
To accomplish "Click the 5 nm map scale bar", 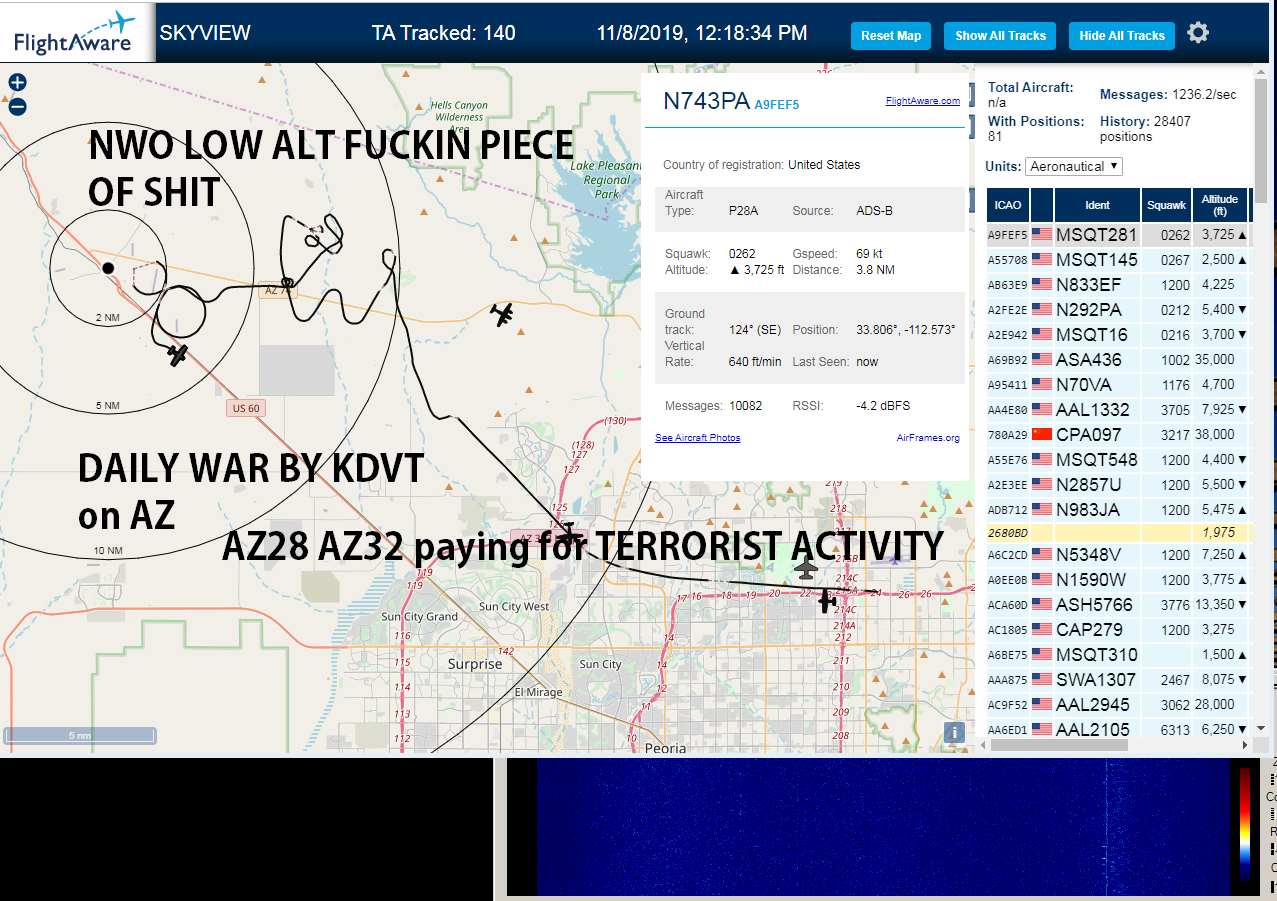I will click(80, 735).
